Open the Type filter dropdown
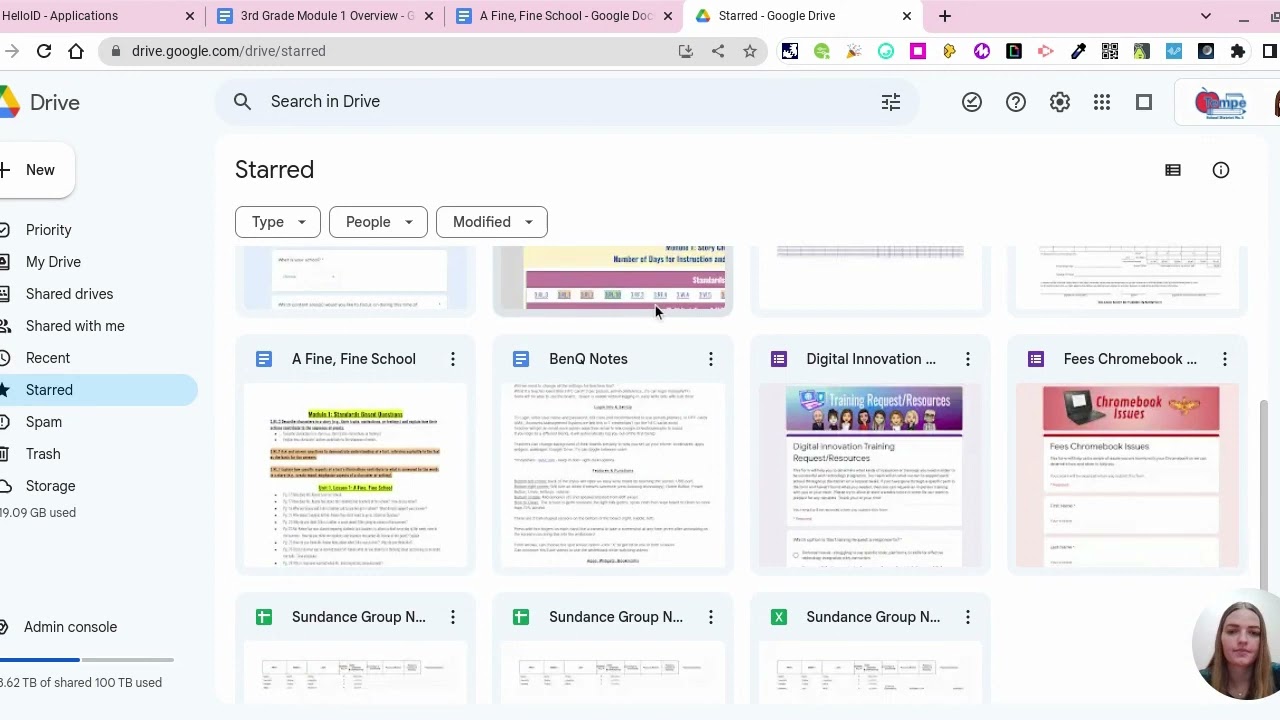The width and height of the screenshot is (1280, 720). coord(278,222)
